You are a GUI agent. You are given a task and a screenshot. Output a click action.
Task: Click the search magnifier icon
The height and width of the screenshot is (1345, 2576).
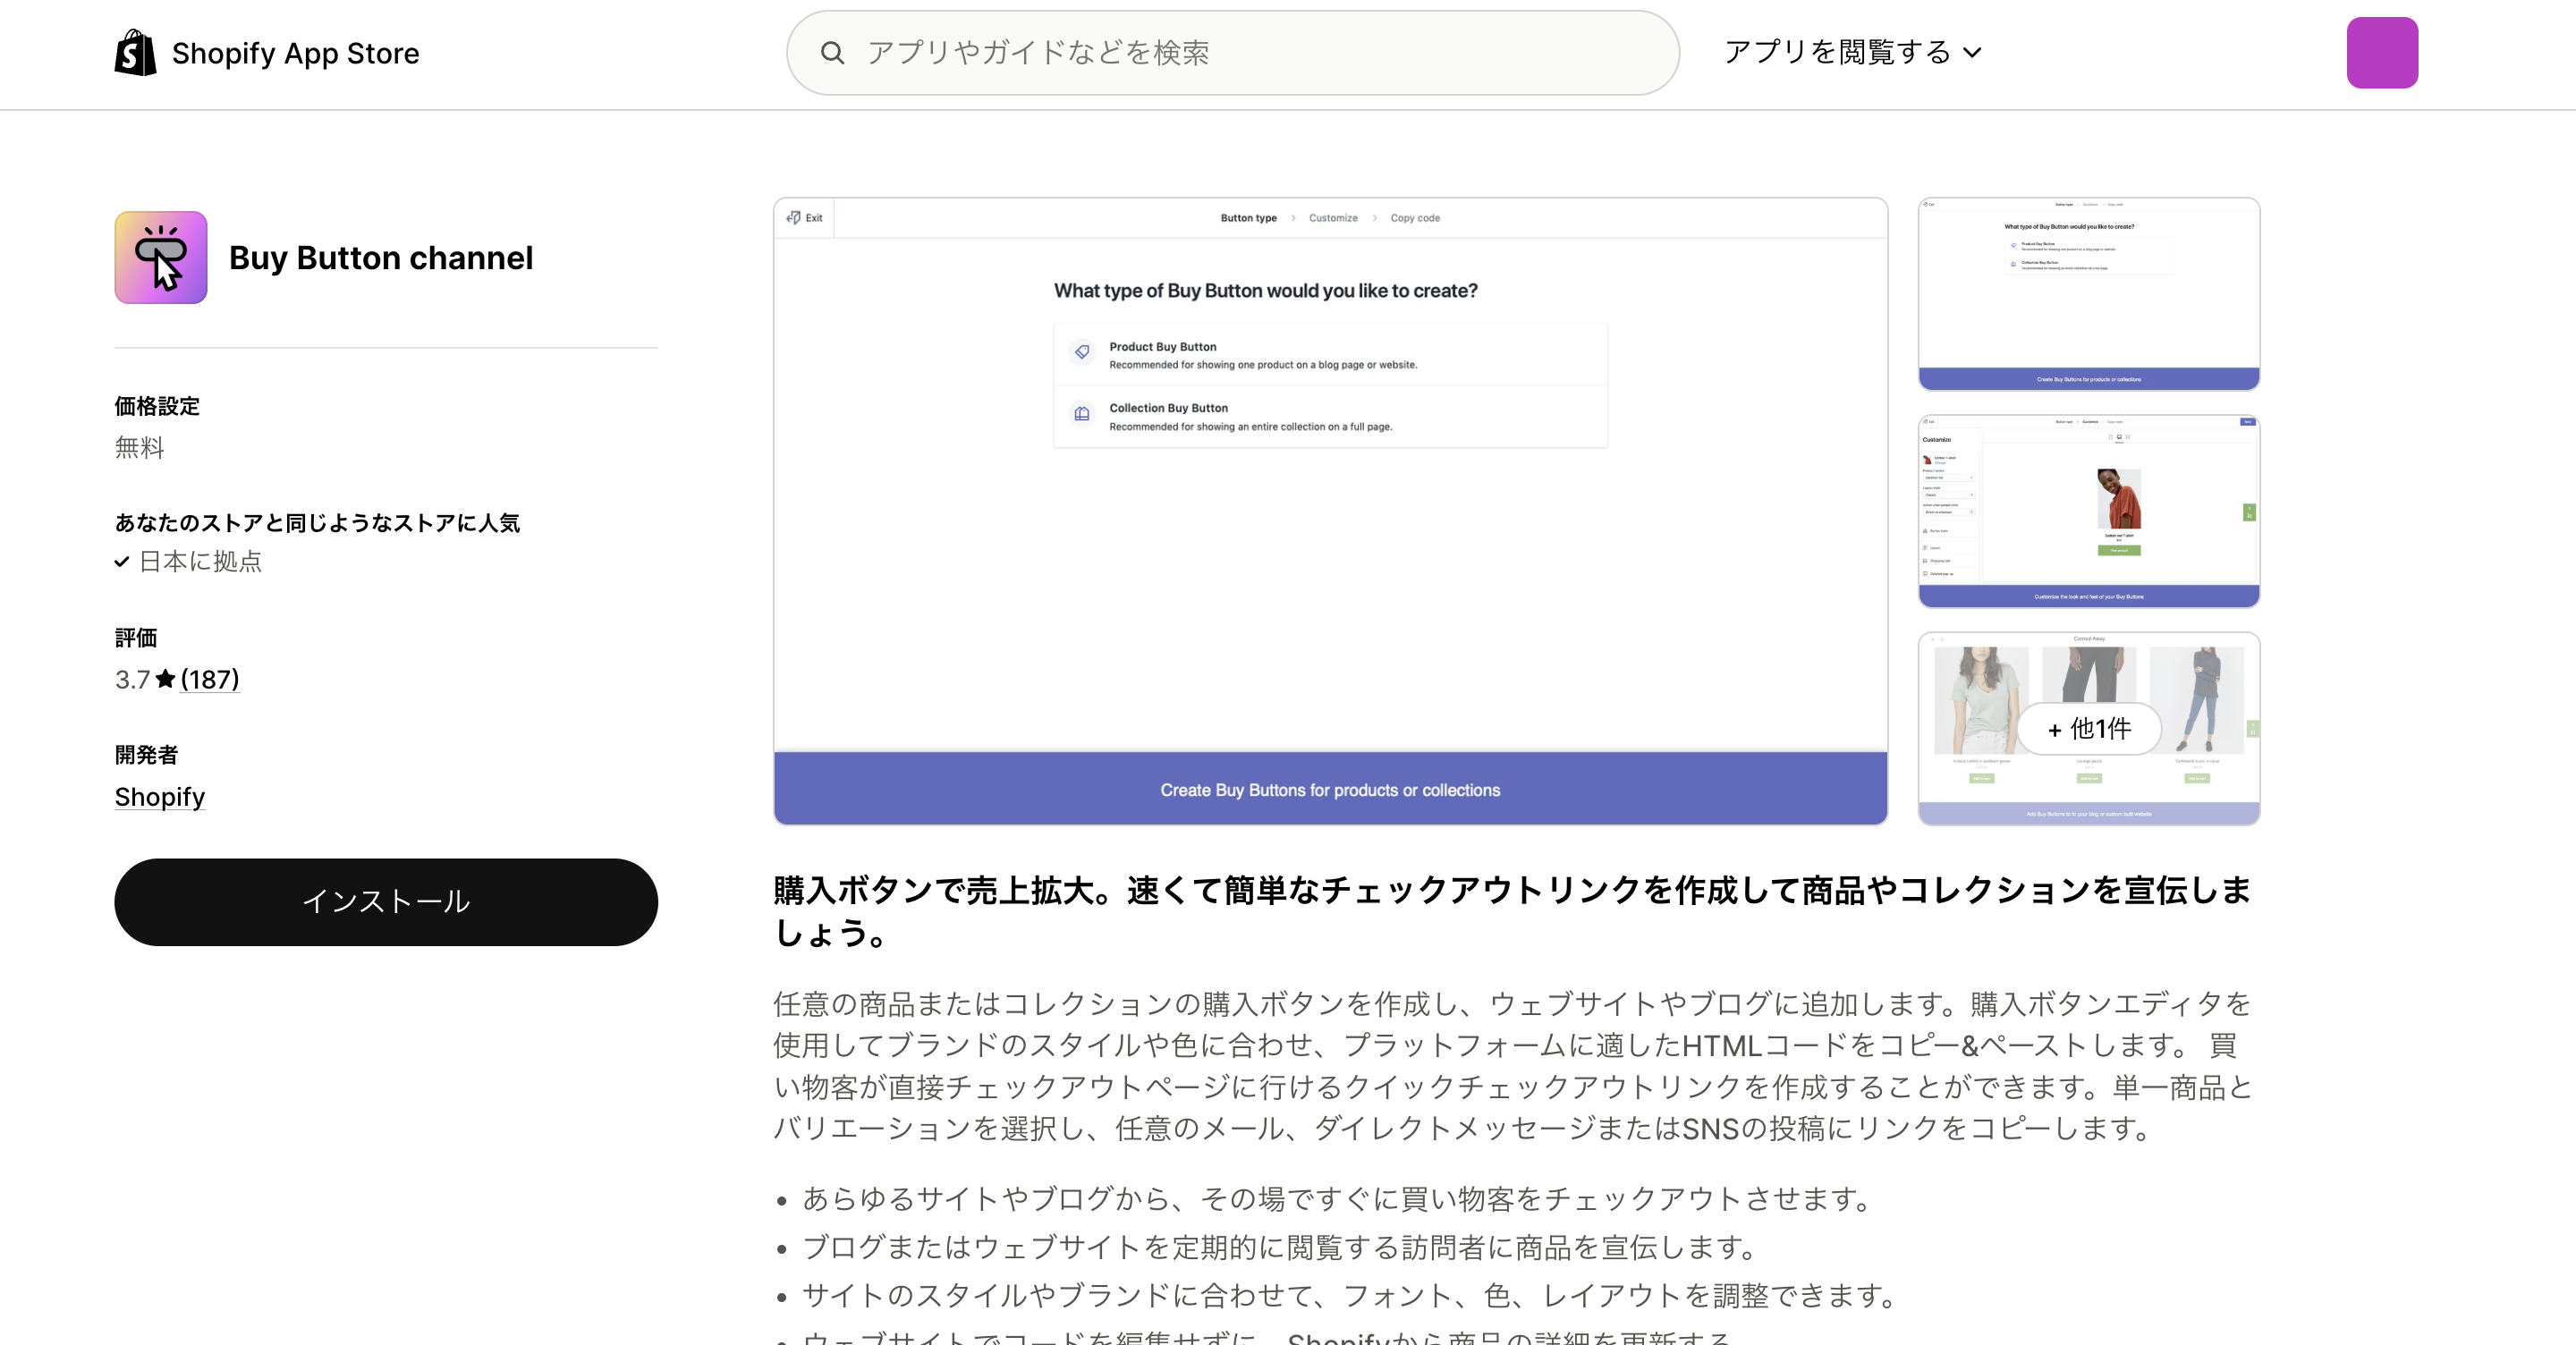click(832, 53)
